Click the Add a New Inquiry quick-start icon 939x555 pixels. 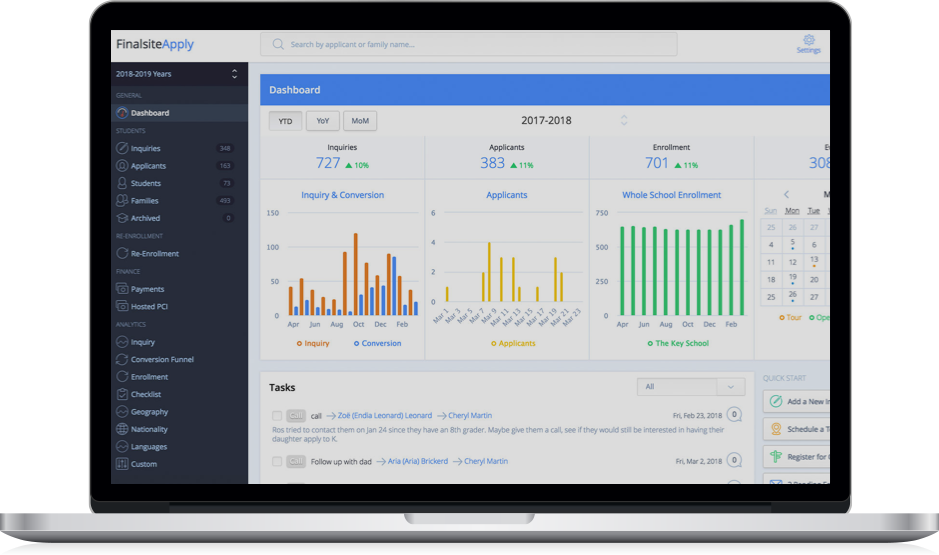tap(774, 401)
